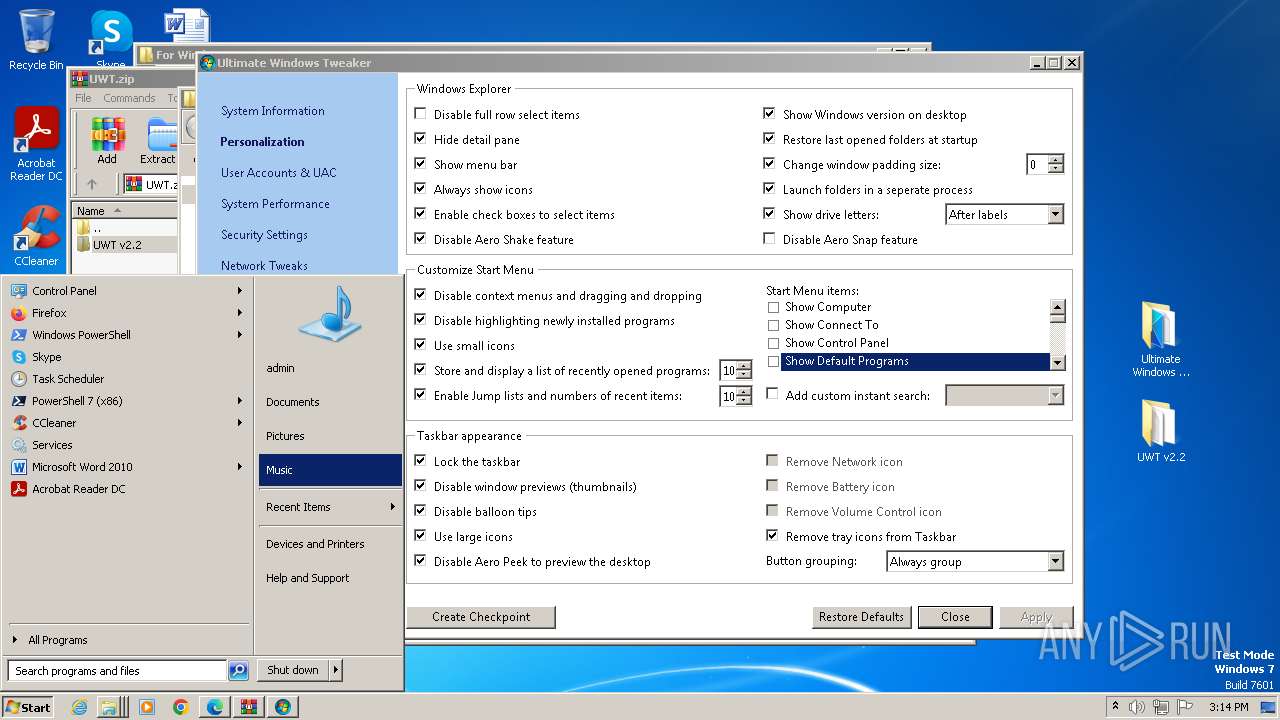Increase window padding size stepper

(x=1056, y=159)
